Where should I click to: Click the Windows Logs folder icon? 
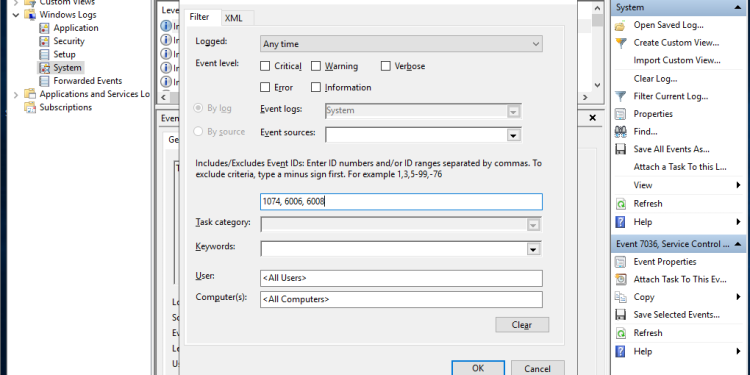pyautogui.click(x=30, y=15)
